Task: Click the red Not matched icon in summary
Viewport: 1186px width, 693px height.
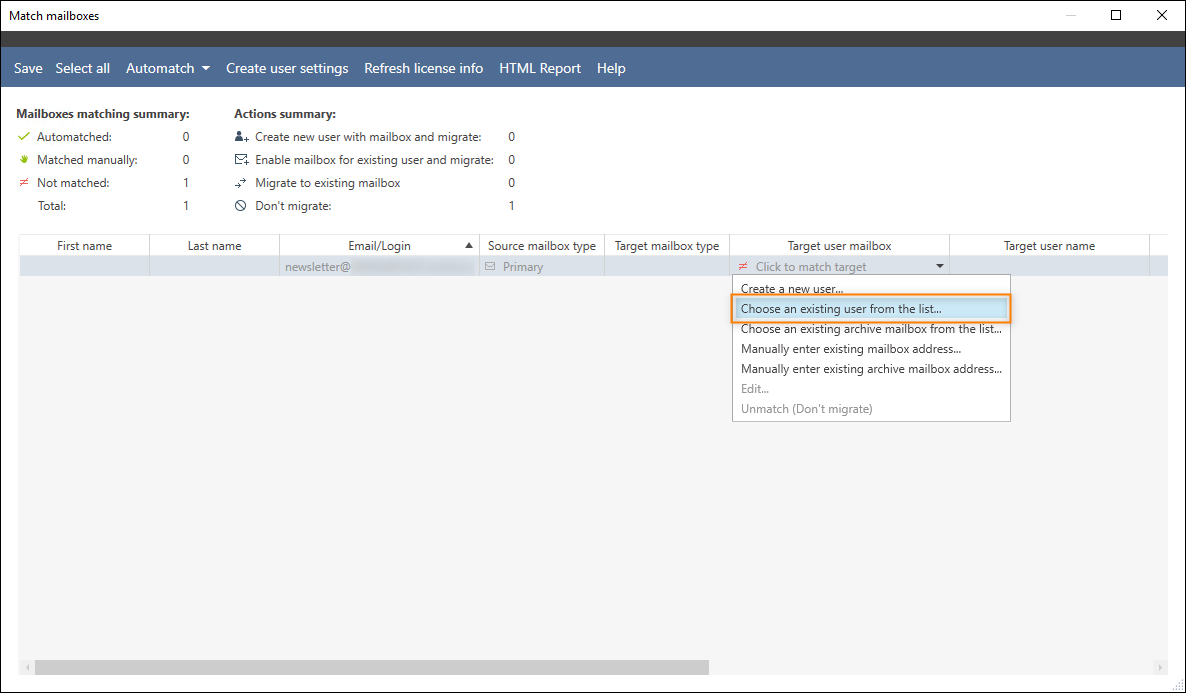Action: [23, 182]
